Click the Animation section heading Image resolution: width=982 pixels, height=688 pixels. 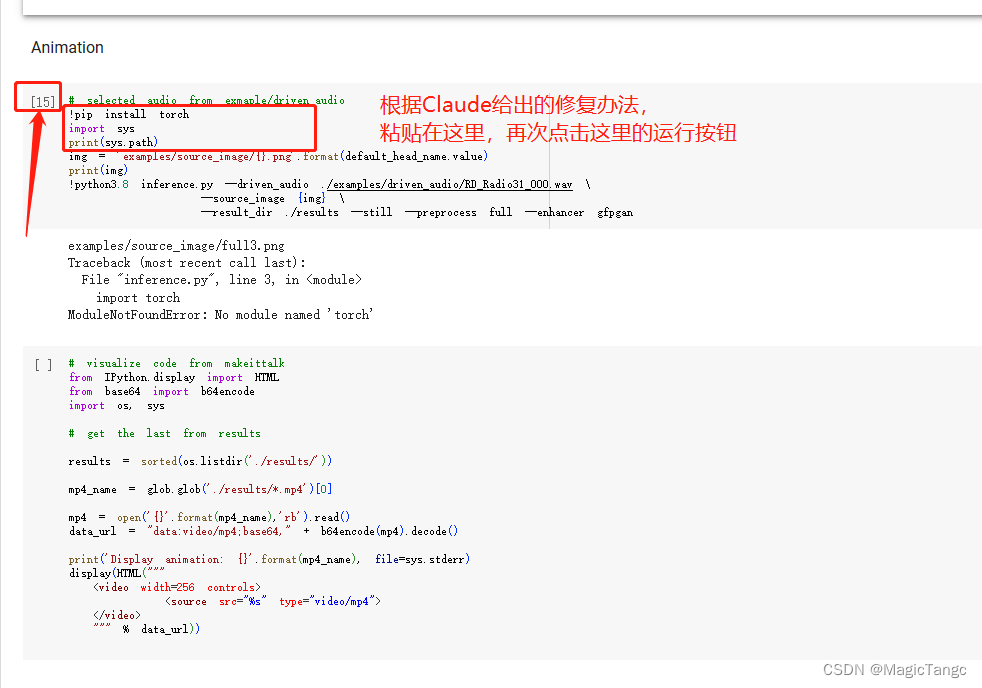(67, 48)
